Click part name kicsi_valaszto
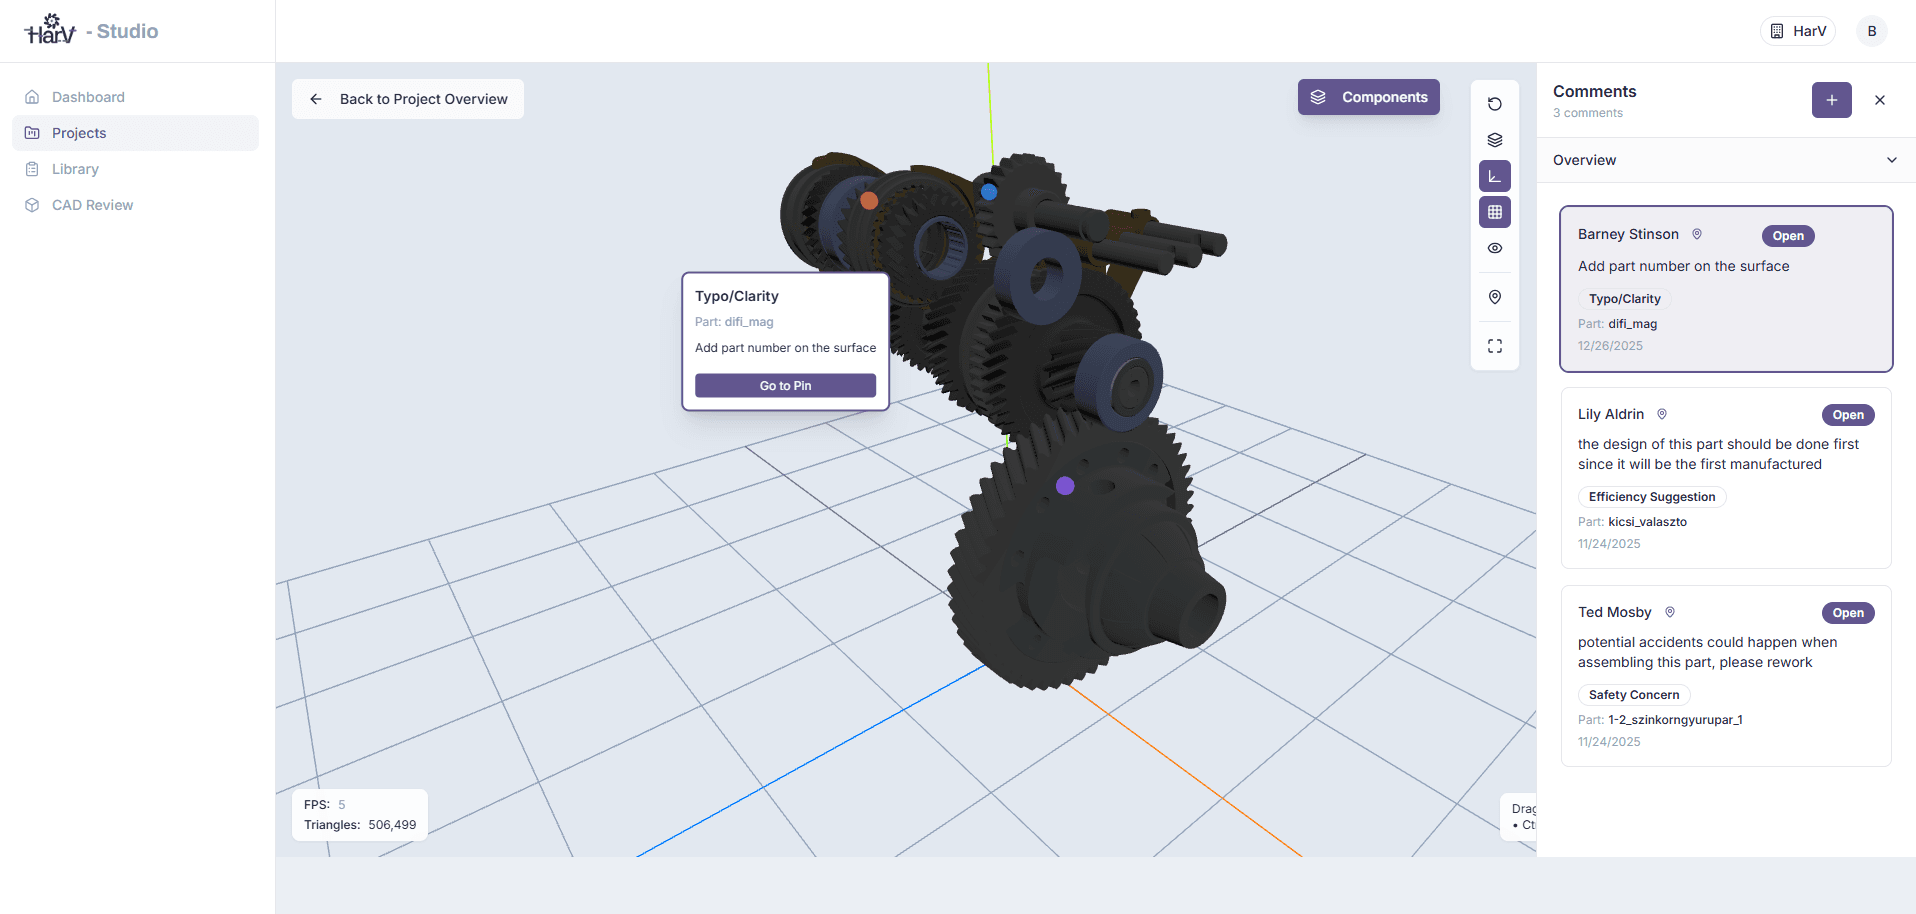Image resolution: width=1916 pixels, height=914 pixels. pos(1647,522)
